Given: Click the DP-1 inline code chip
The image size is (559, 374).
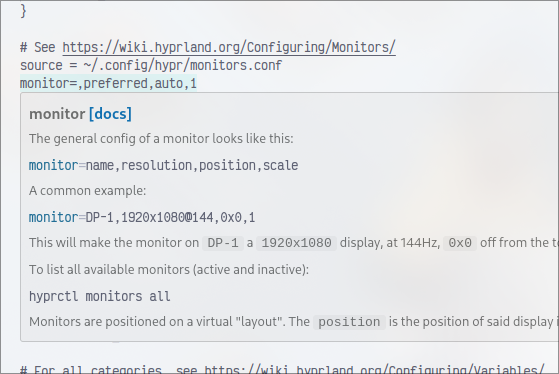Looking at the screenshot, I should (223, 243).
